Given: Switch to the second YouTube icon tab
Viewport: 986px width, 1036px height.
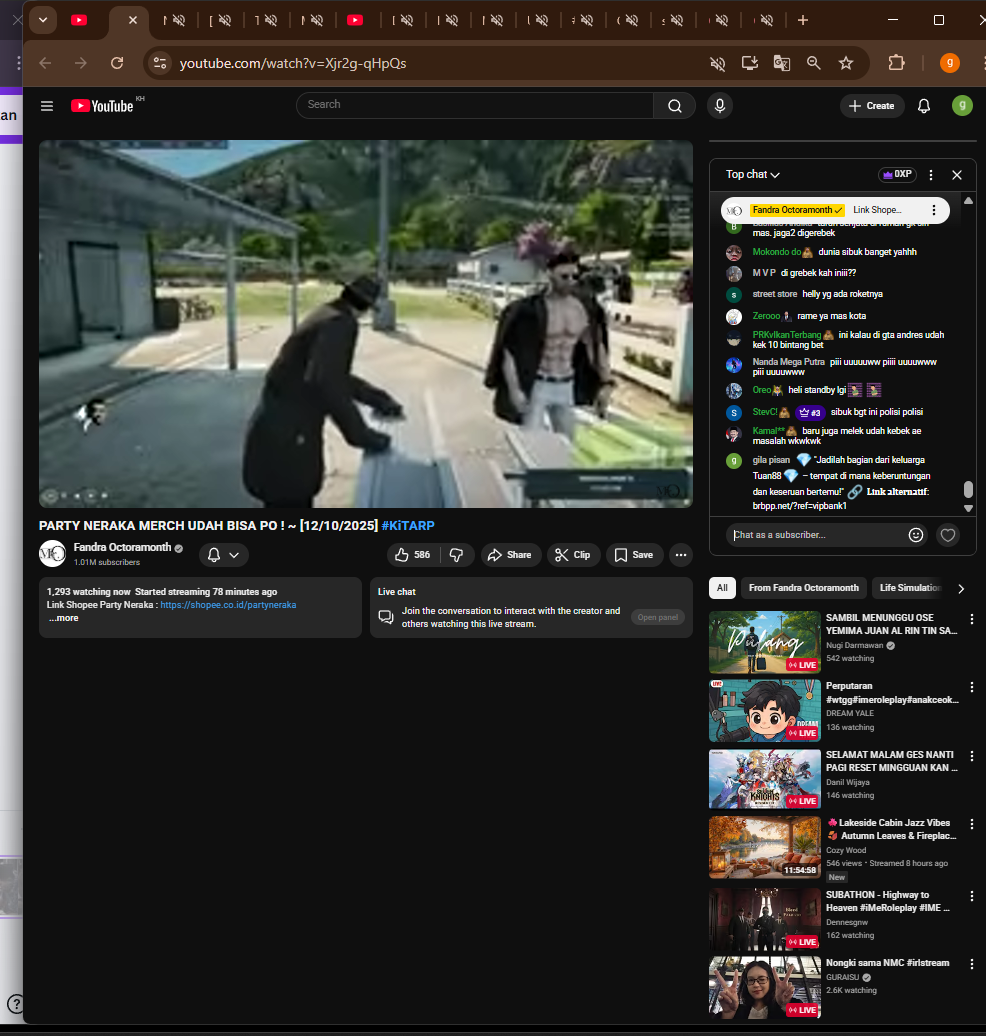Looking at the screenshot, I should (x=355, y=20).
